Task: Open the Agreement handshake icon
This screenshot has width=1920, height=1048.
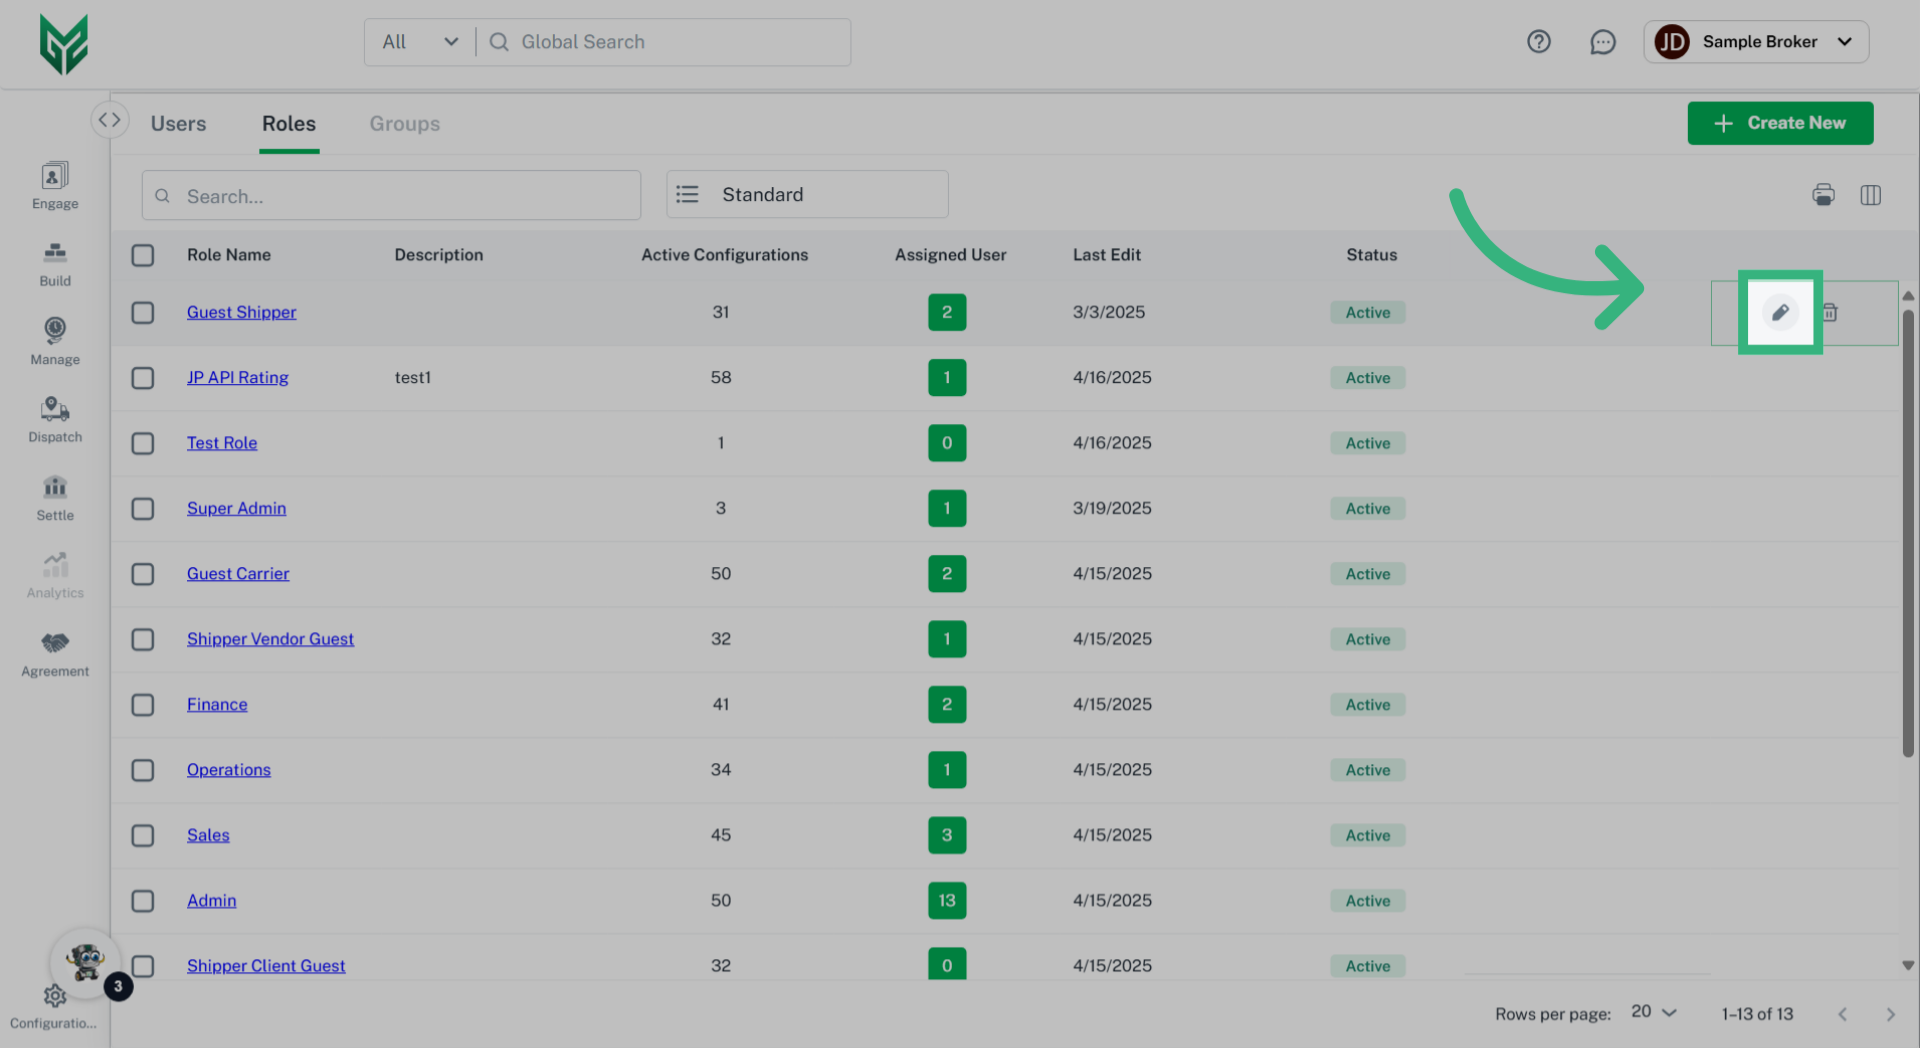Action: tap(55, 653)
